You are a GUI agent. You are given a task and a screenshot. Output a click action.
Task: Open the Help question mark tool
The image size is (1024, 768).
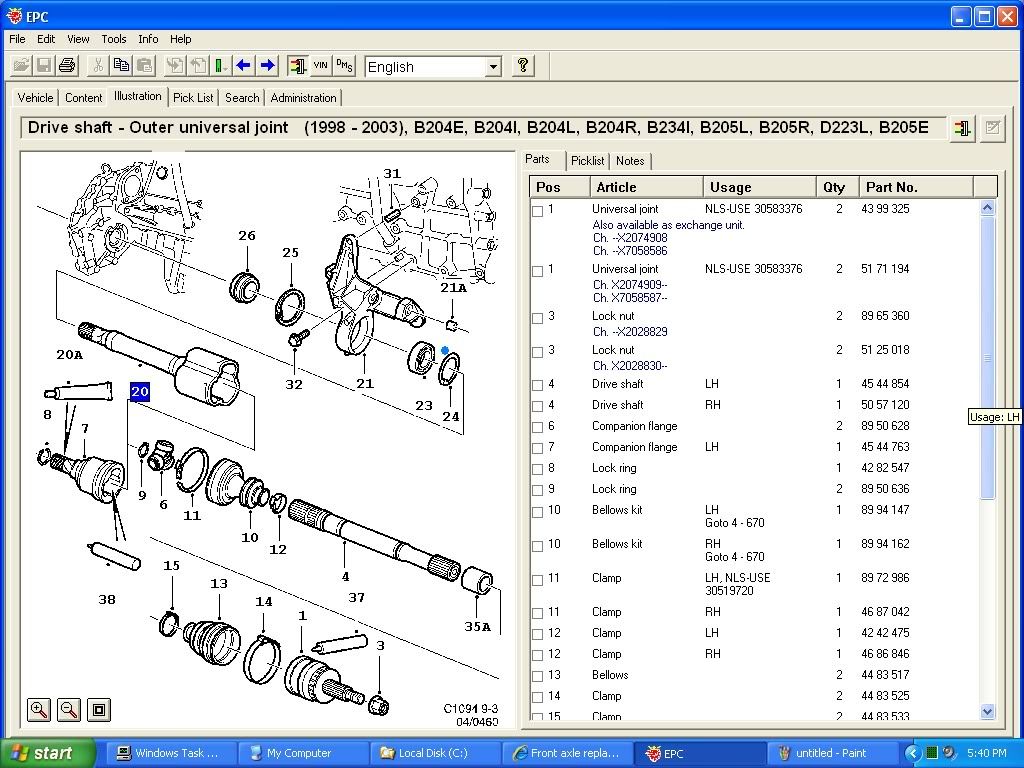coord(523,65)
